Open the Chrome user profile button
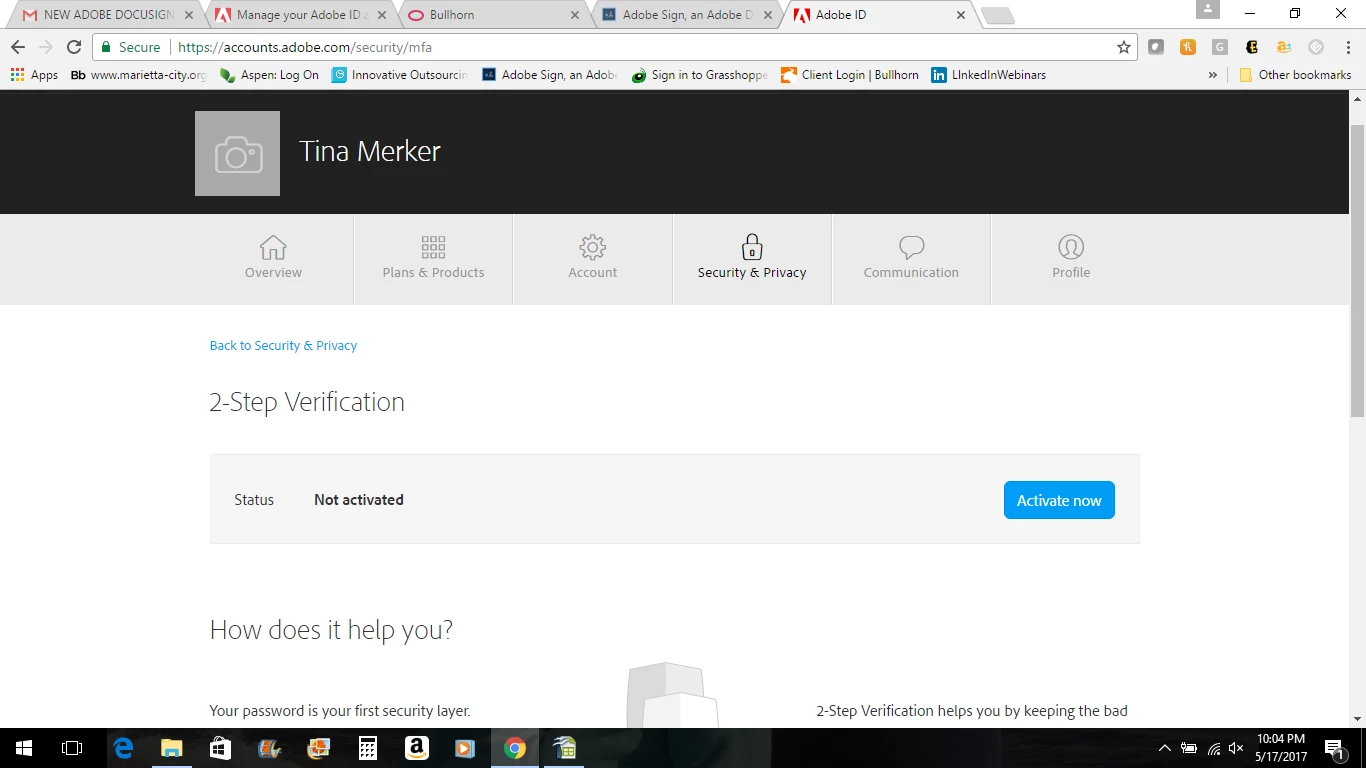 (x=1208, y=9)
